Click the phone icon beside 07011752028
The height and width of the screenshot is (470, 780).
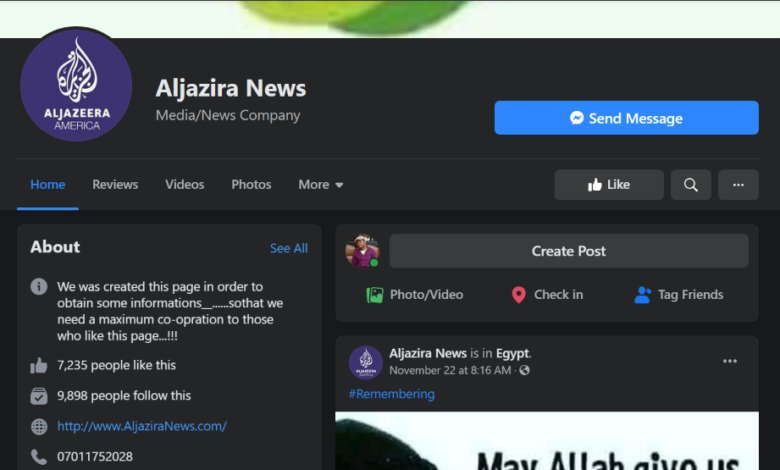coord(39,457)
